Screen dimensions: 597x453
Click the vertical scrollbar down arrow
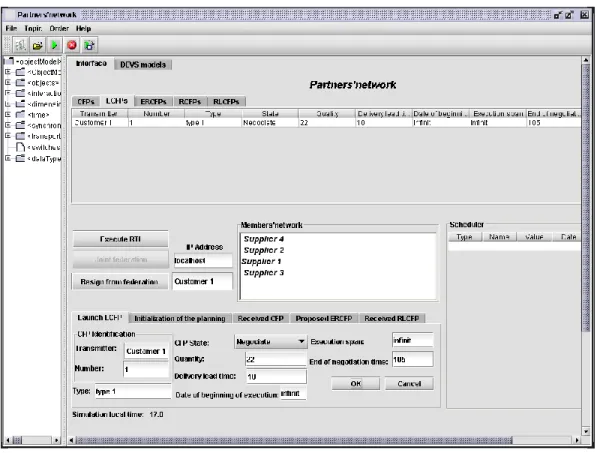(586, 431)
